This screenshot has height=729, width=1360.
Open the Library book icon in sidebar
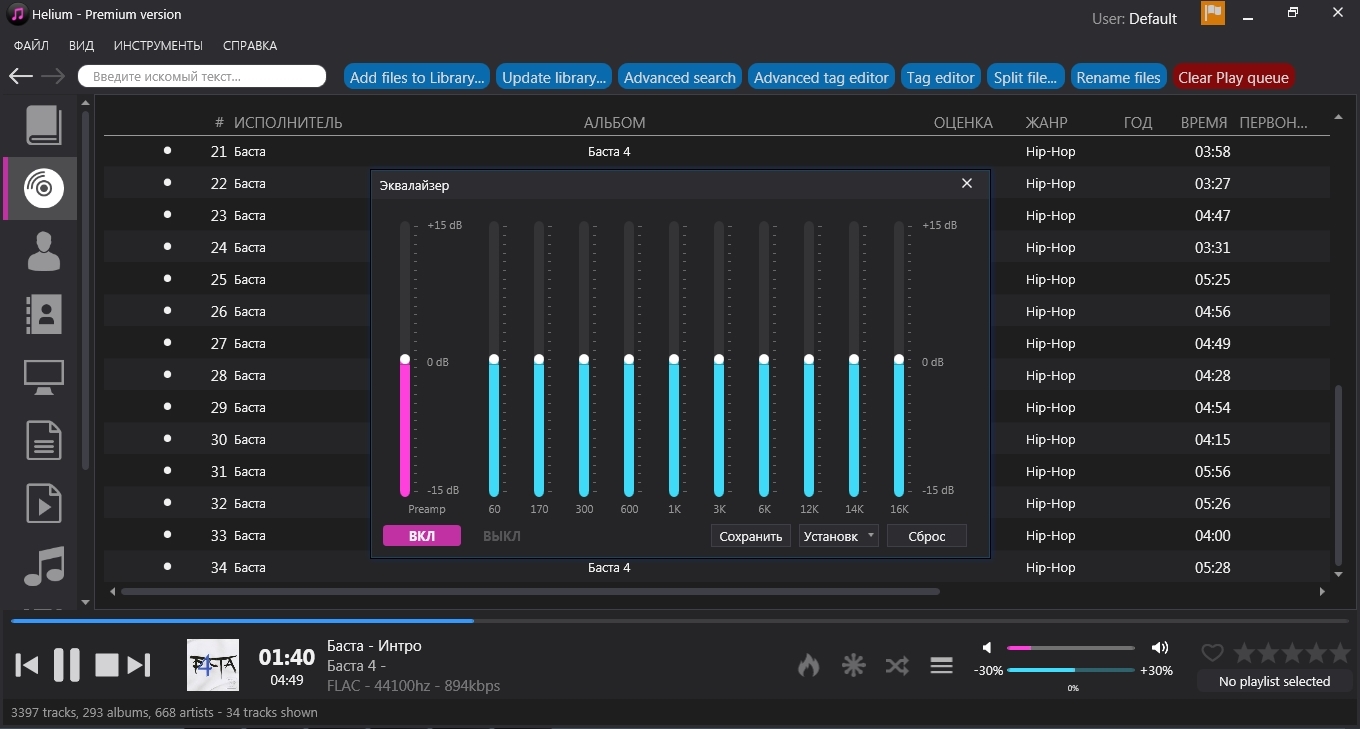43,125
